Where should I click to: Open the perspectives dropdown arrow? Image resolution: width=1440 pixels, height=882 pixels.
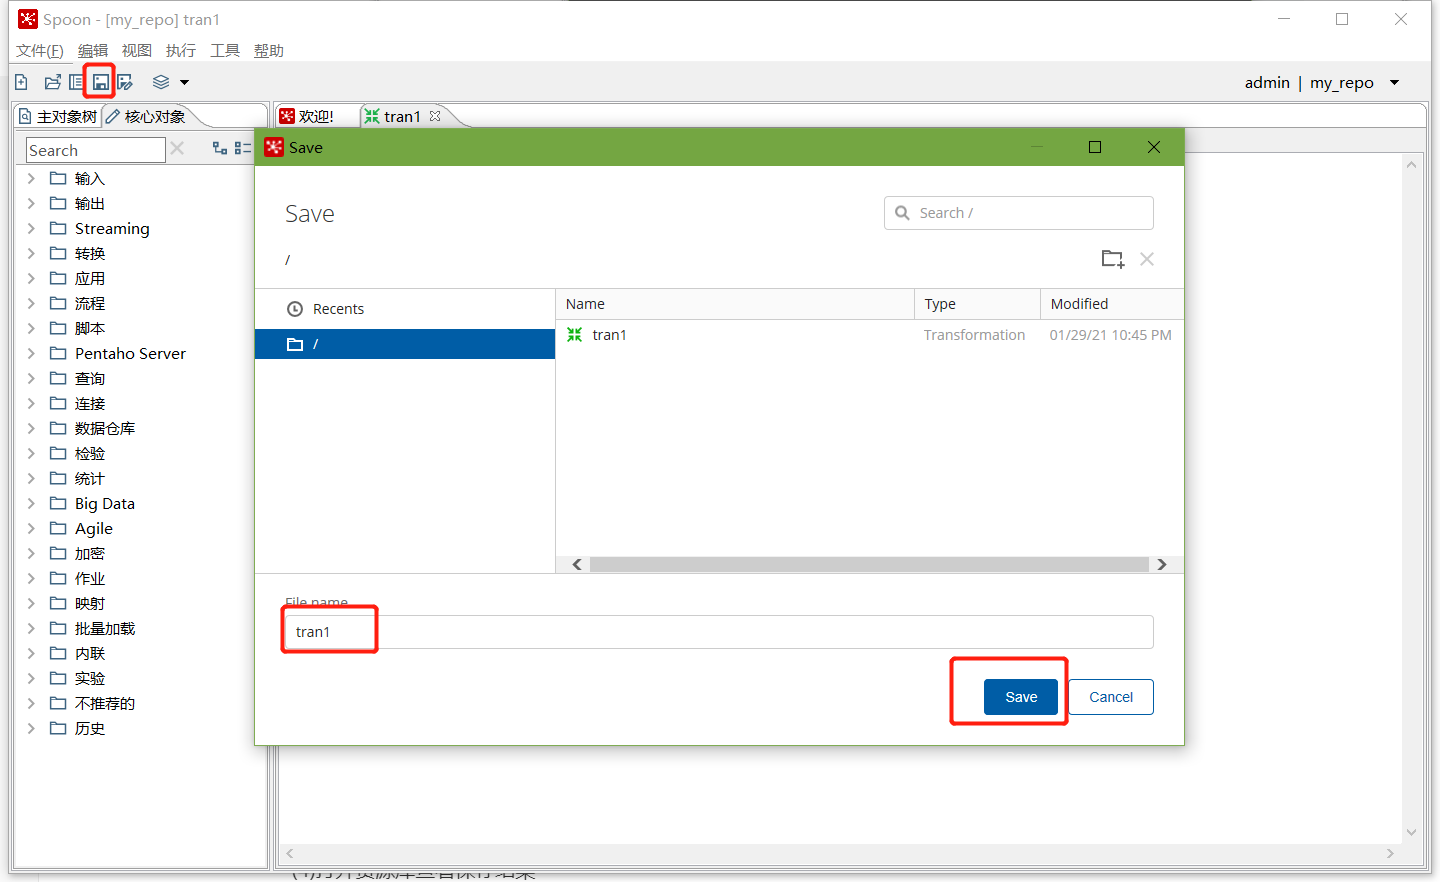184,83
